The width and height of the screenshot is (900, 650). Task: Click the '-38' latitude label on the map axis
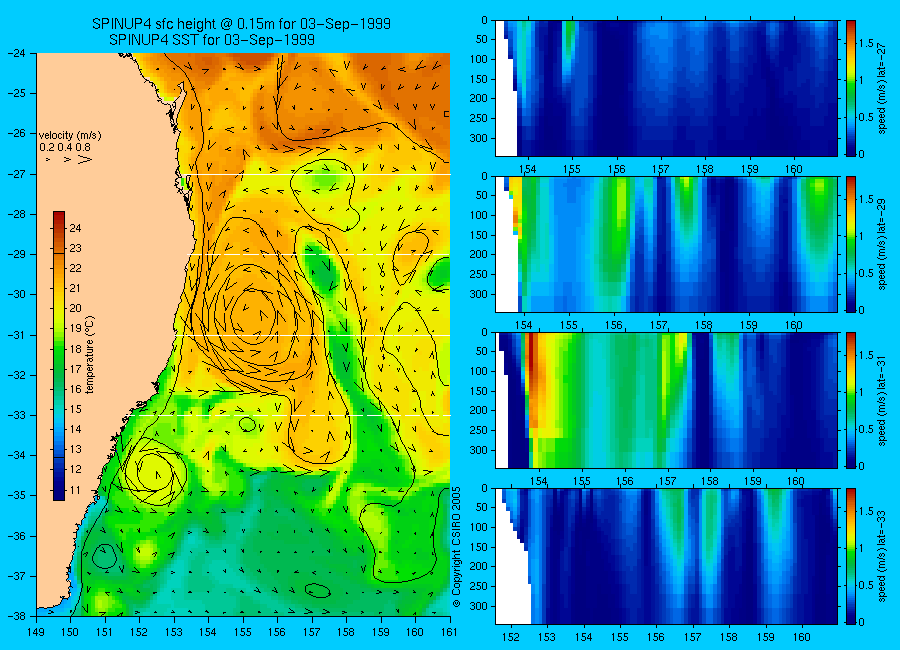pos(19,615)
